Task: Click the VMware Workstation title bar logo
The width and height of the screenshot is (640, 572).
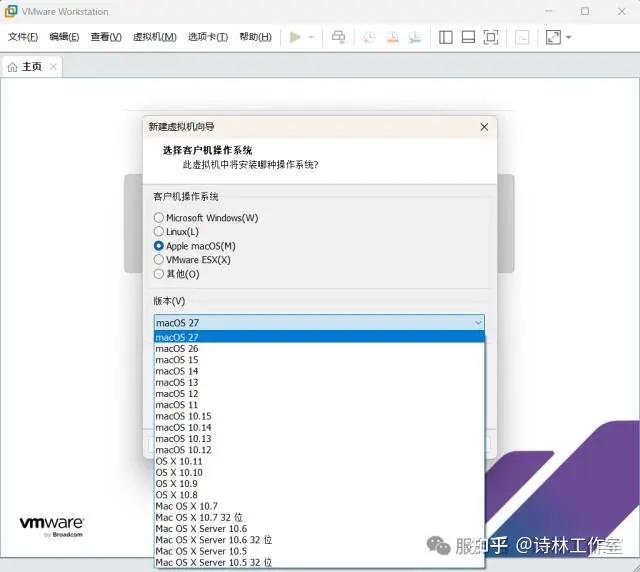Action: click(x=11, y=11)
